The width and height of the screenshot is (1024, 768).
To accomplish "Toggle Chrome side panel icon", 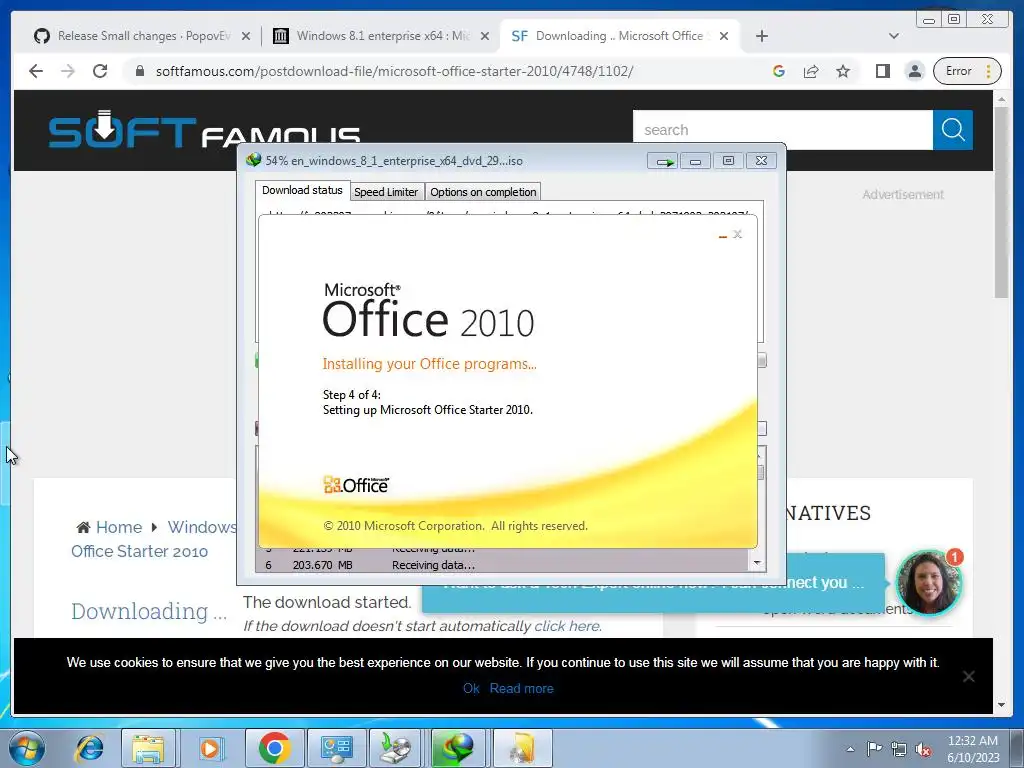I will coord(883,71).
